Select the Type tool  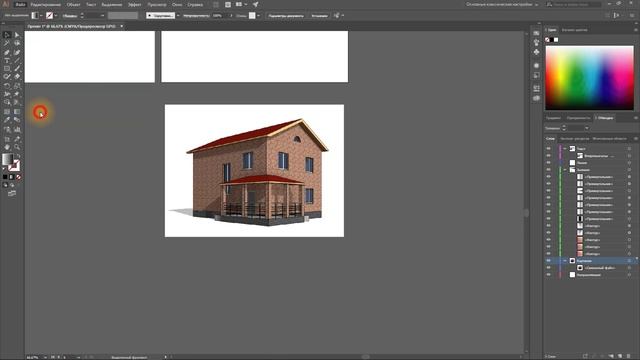pos(7,60)
